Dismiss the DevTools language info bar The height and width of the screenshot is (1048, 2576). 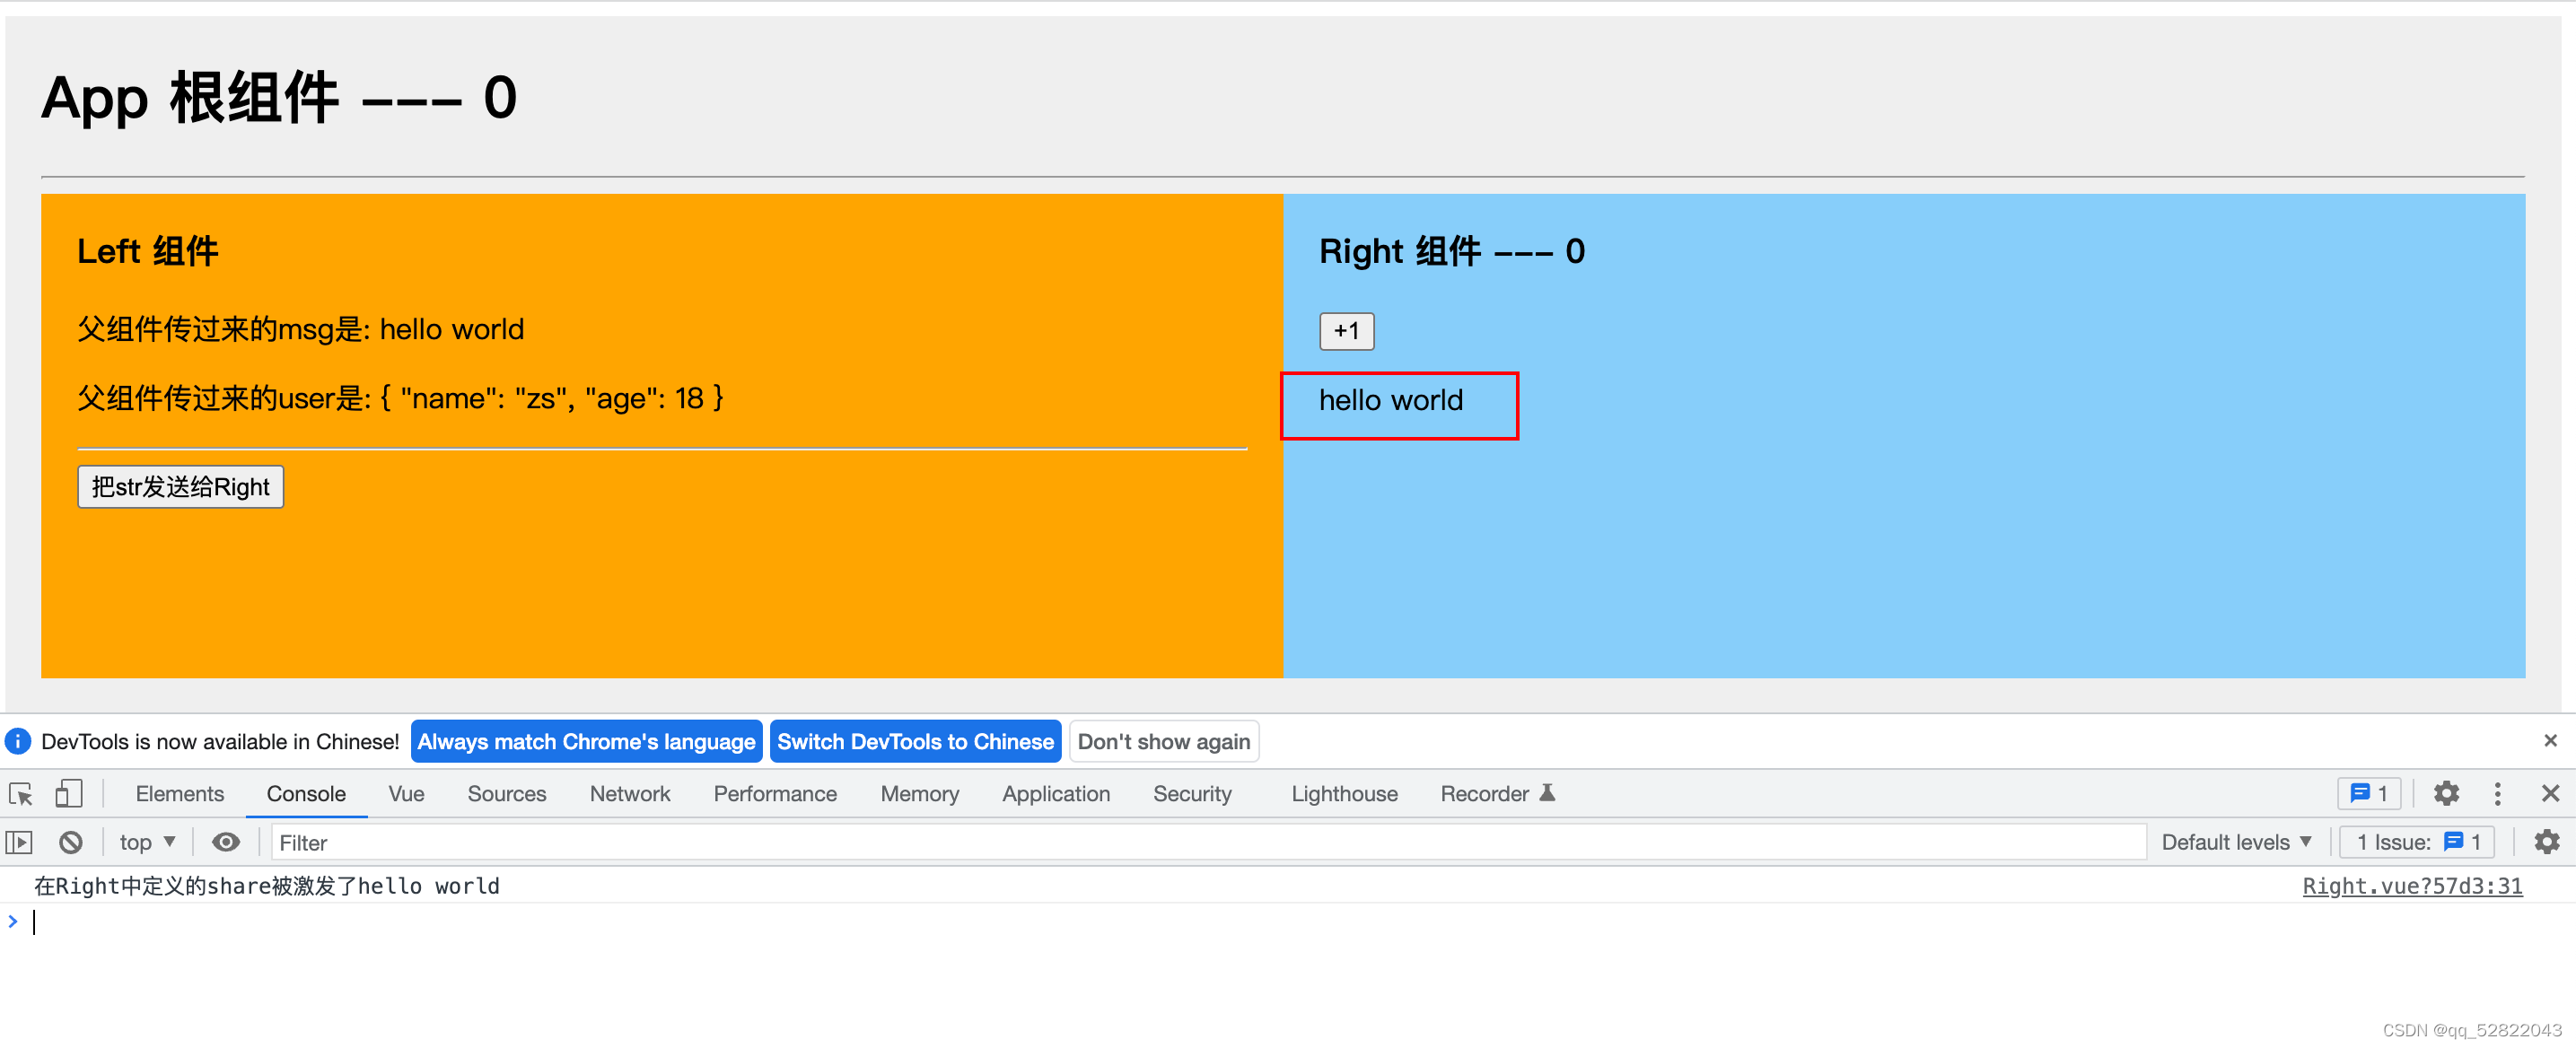[x=2549, y=741]
